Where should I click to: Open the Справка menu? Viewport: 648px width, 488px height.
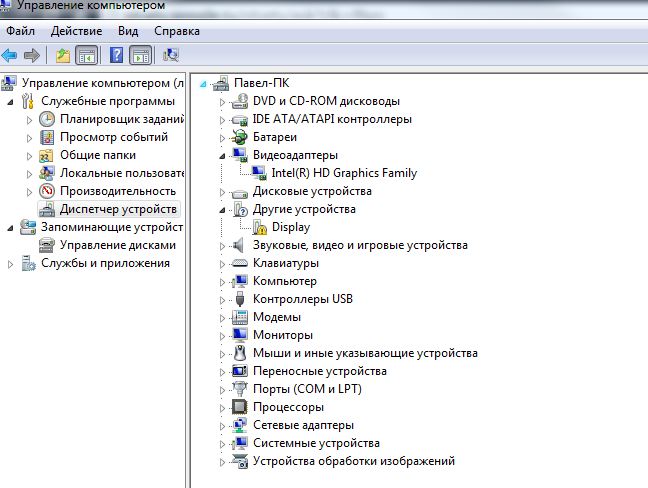pyautogui.click(x=177, y=31)
